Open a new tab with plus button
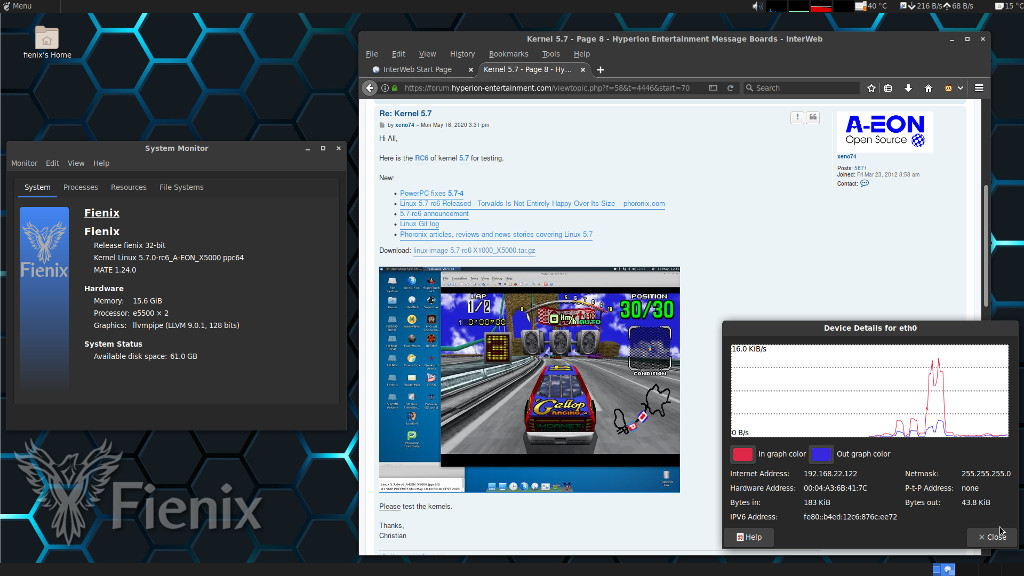1024x576 pixels. click(600, 70)
